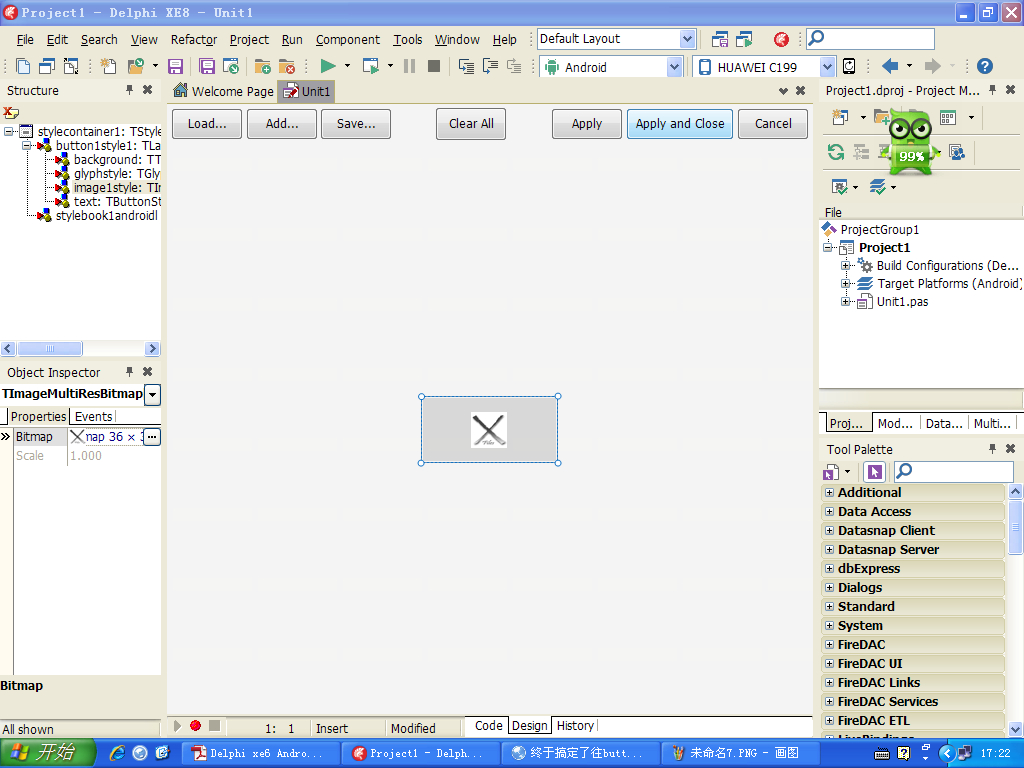Click the Add... button
The image size is (1024, 768).
coord(282,124)
